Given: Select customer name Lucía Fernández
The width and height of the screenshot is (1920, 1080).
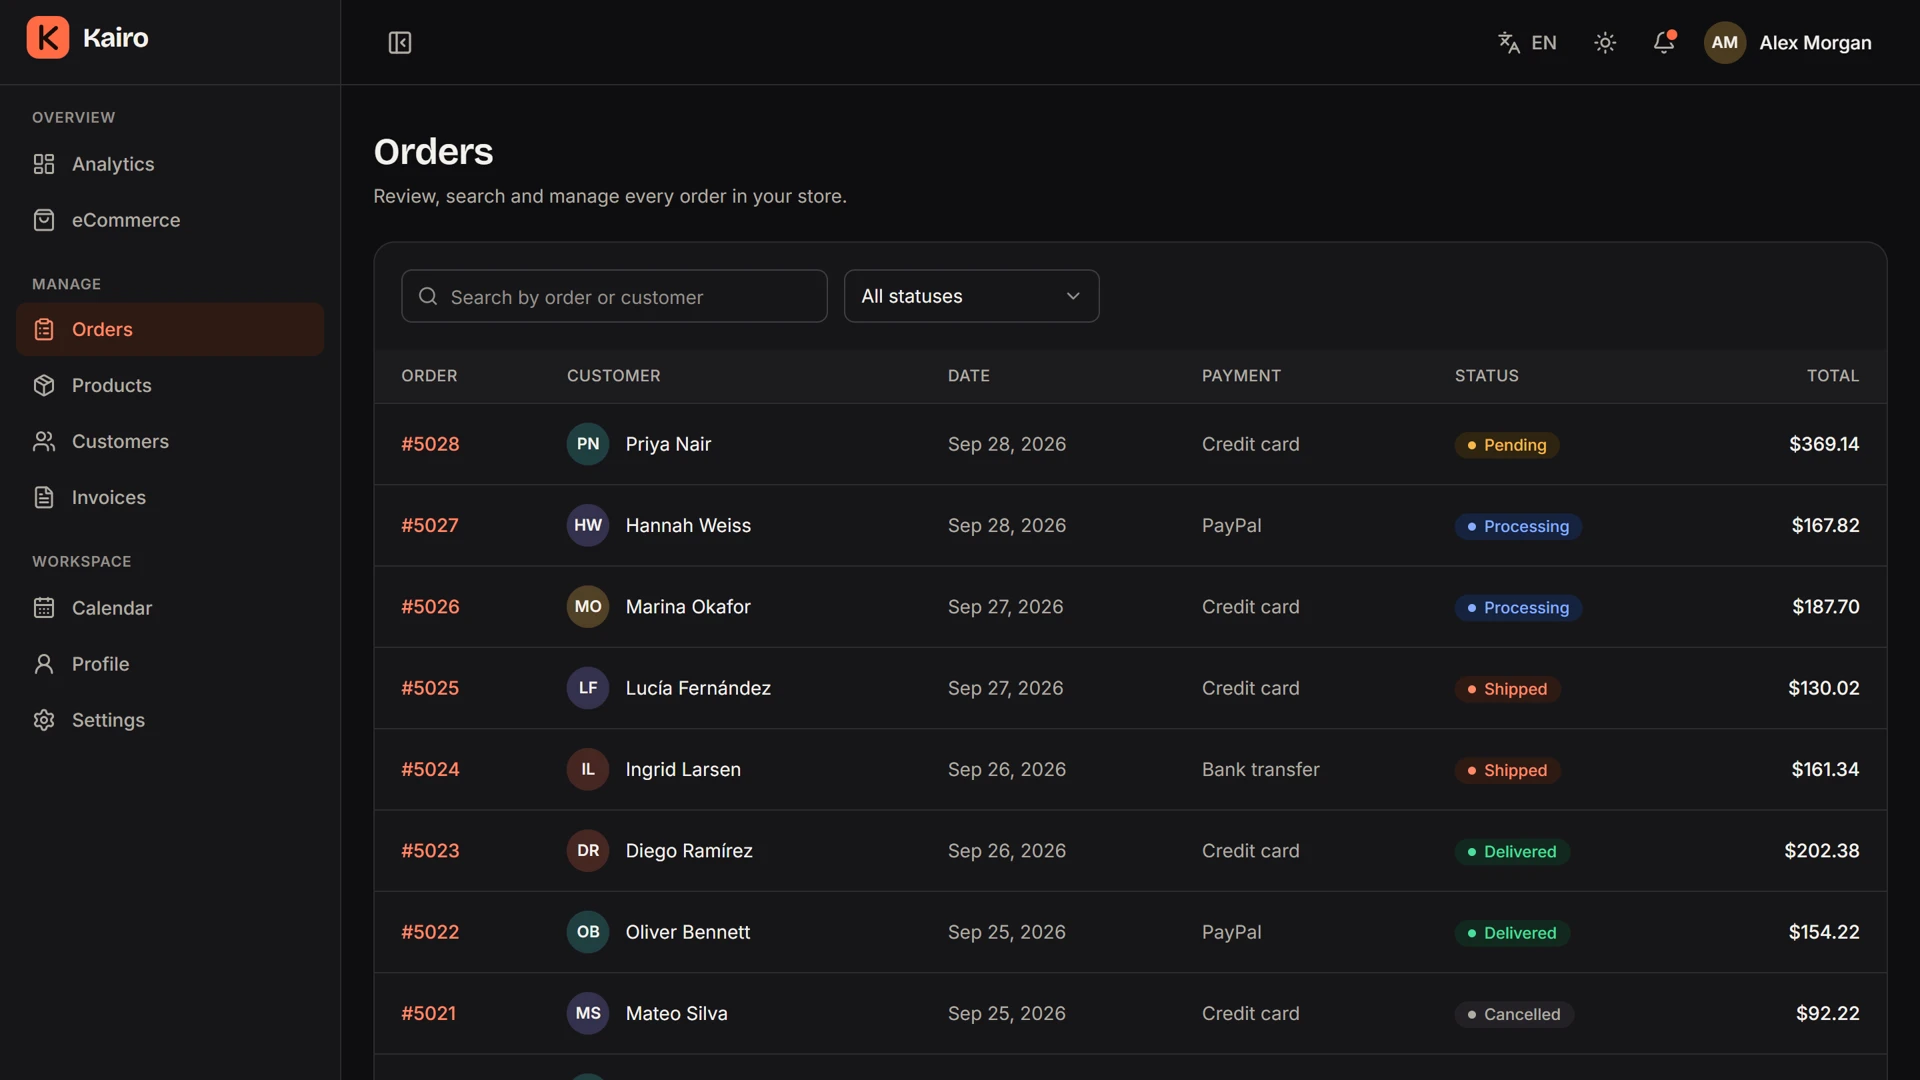Looking at the screenshot, I should [698, 688].
